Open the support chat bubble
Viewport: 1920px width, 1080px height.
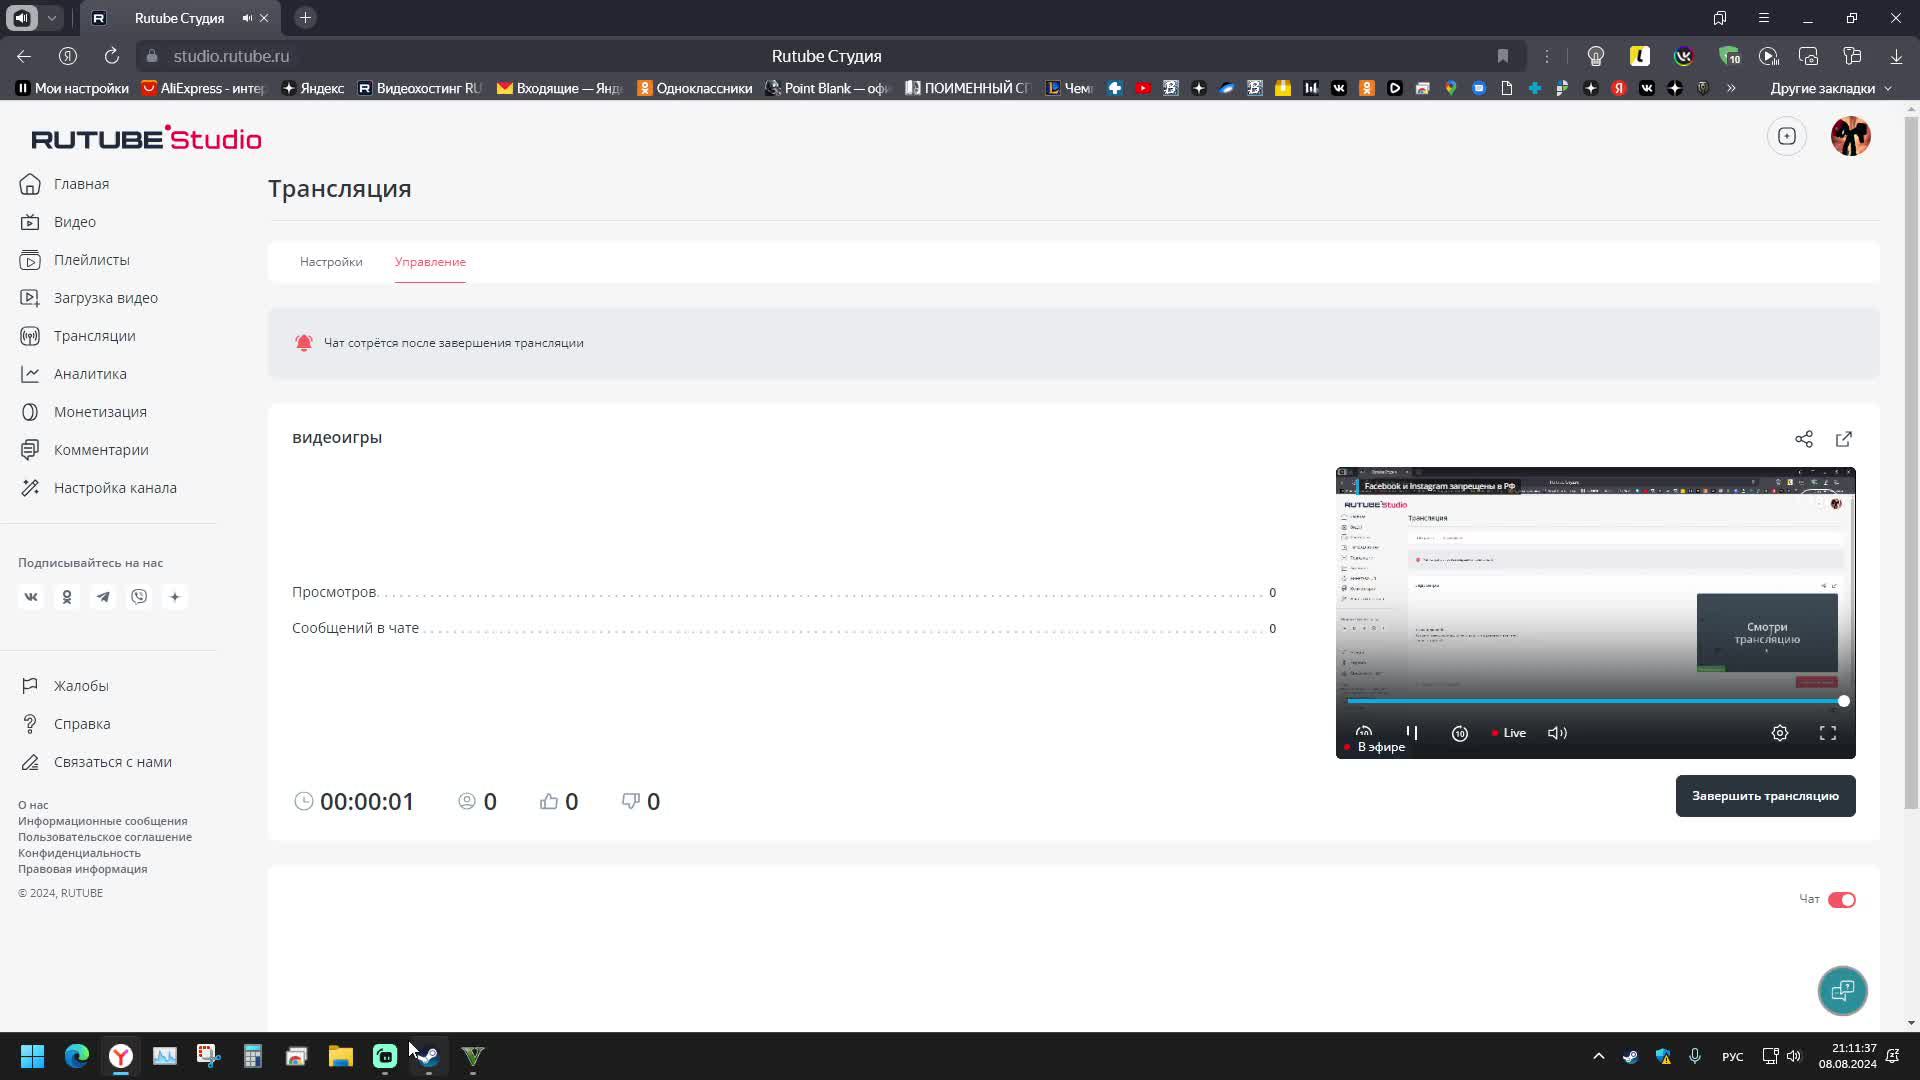1841,990
